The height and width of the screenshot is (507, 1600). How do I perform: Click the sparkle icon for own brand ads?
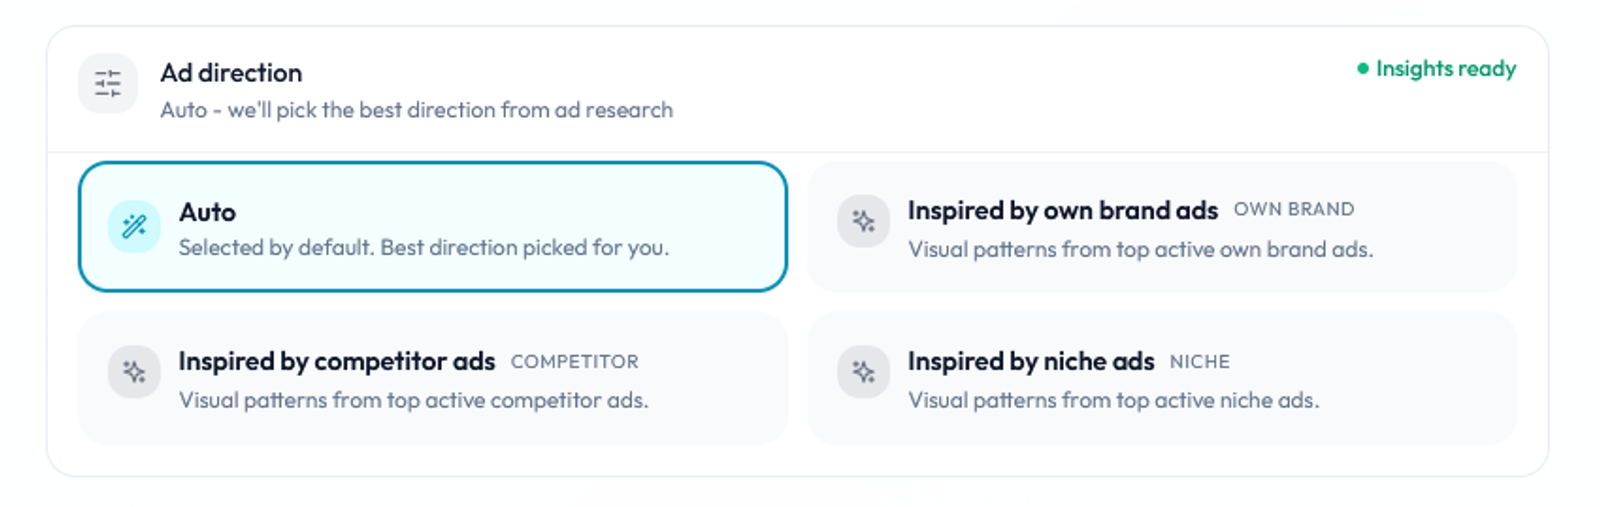(x=863, y=221)
